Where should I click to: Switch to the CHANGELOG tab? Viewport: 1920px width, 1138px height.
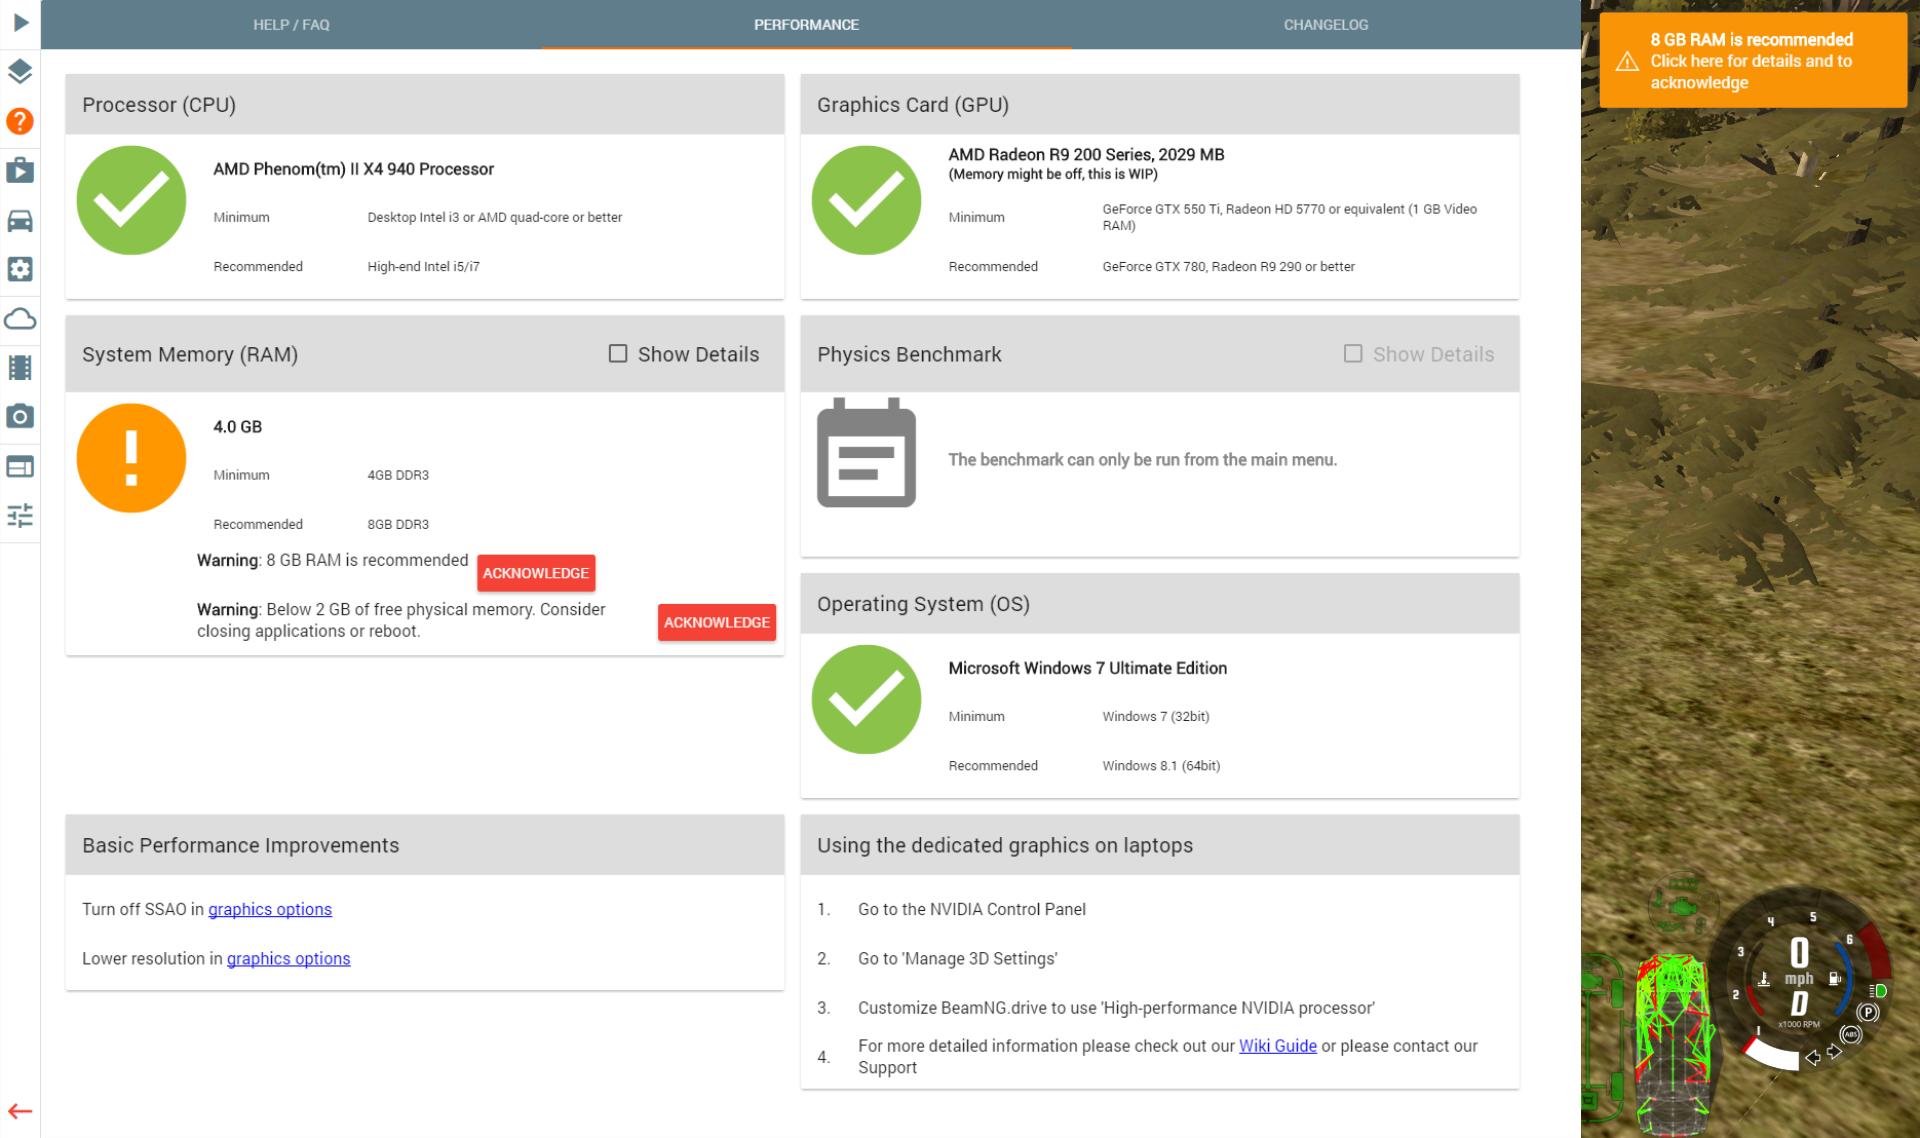pyautogui.click(x=1325, y=25)
